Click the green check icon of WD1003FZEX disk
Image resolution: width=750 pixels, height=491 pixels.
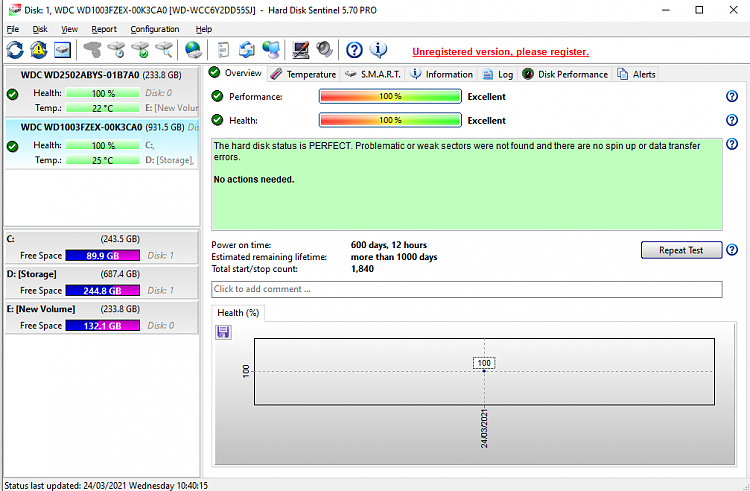13,146
